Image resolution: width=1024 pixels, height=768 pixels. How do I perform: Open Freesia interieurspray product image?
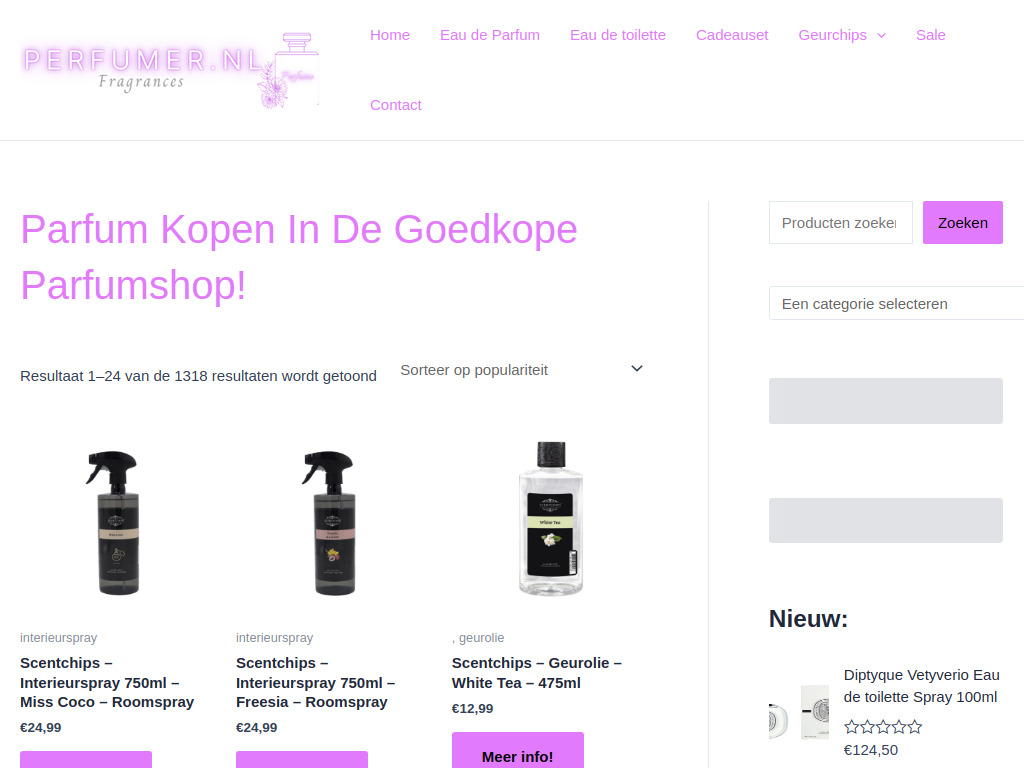[x=330, y=521]
